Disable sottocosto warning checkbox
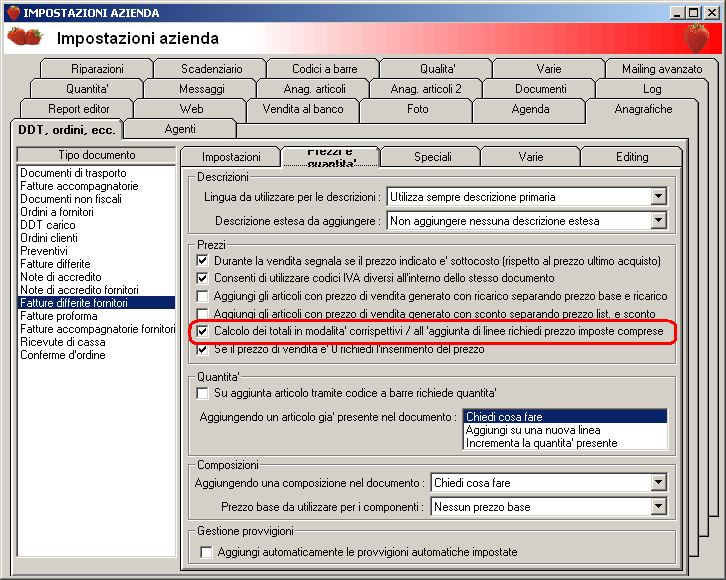Screen dimensions: 726x580 [202, 261]
